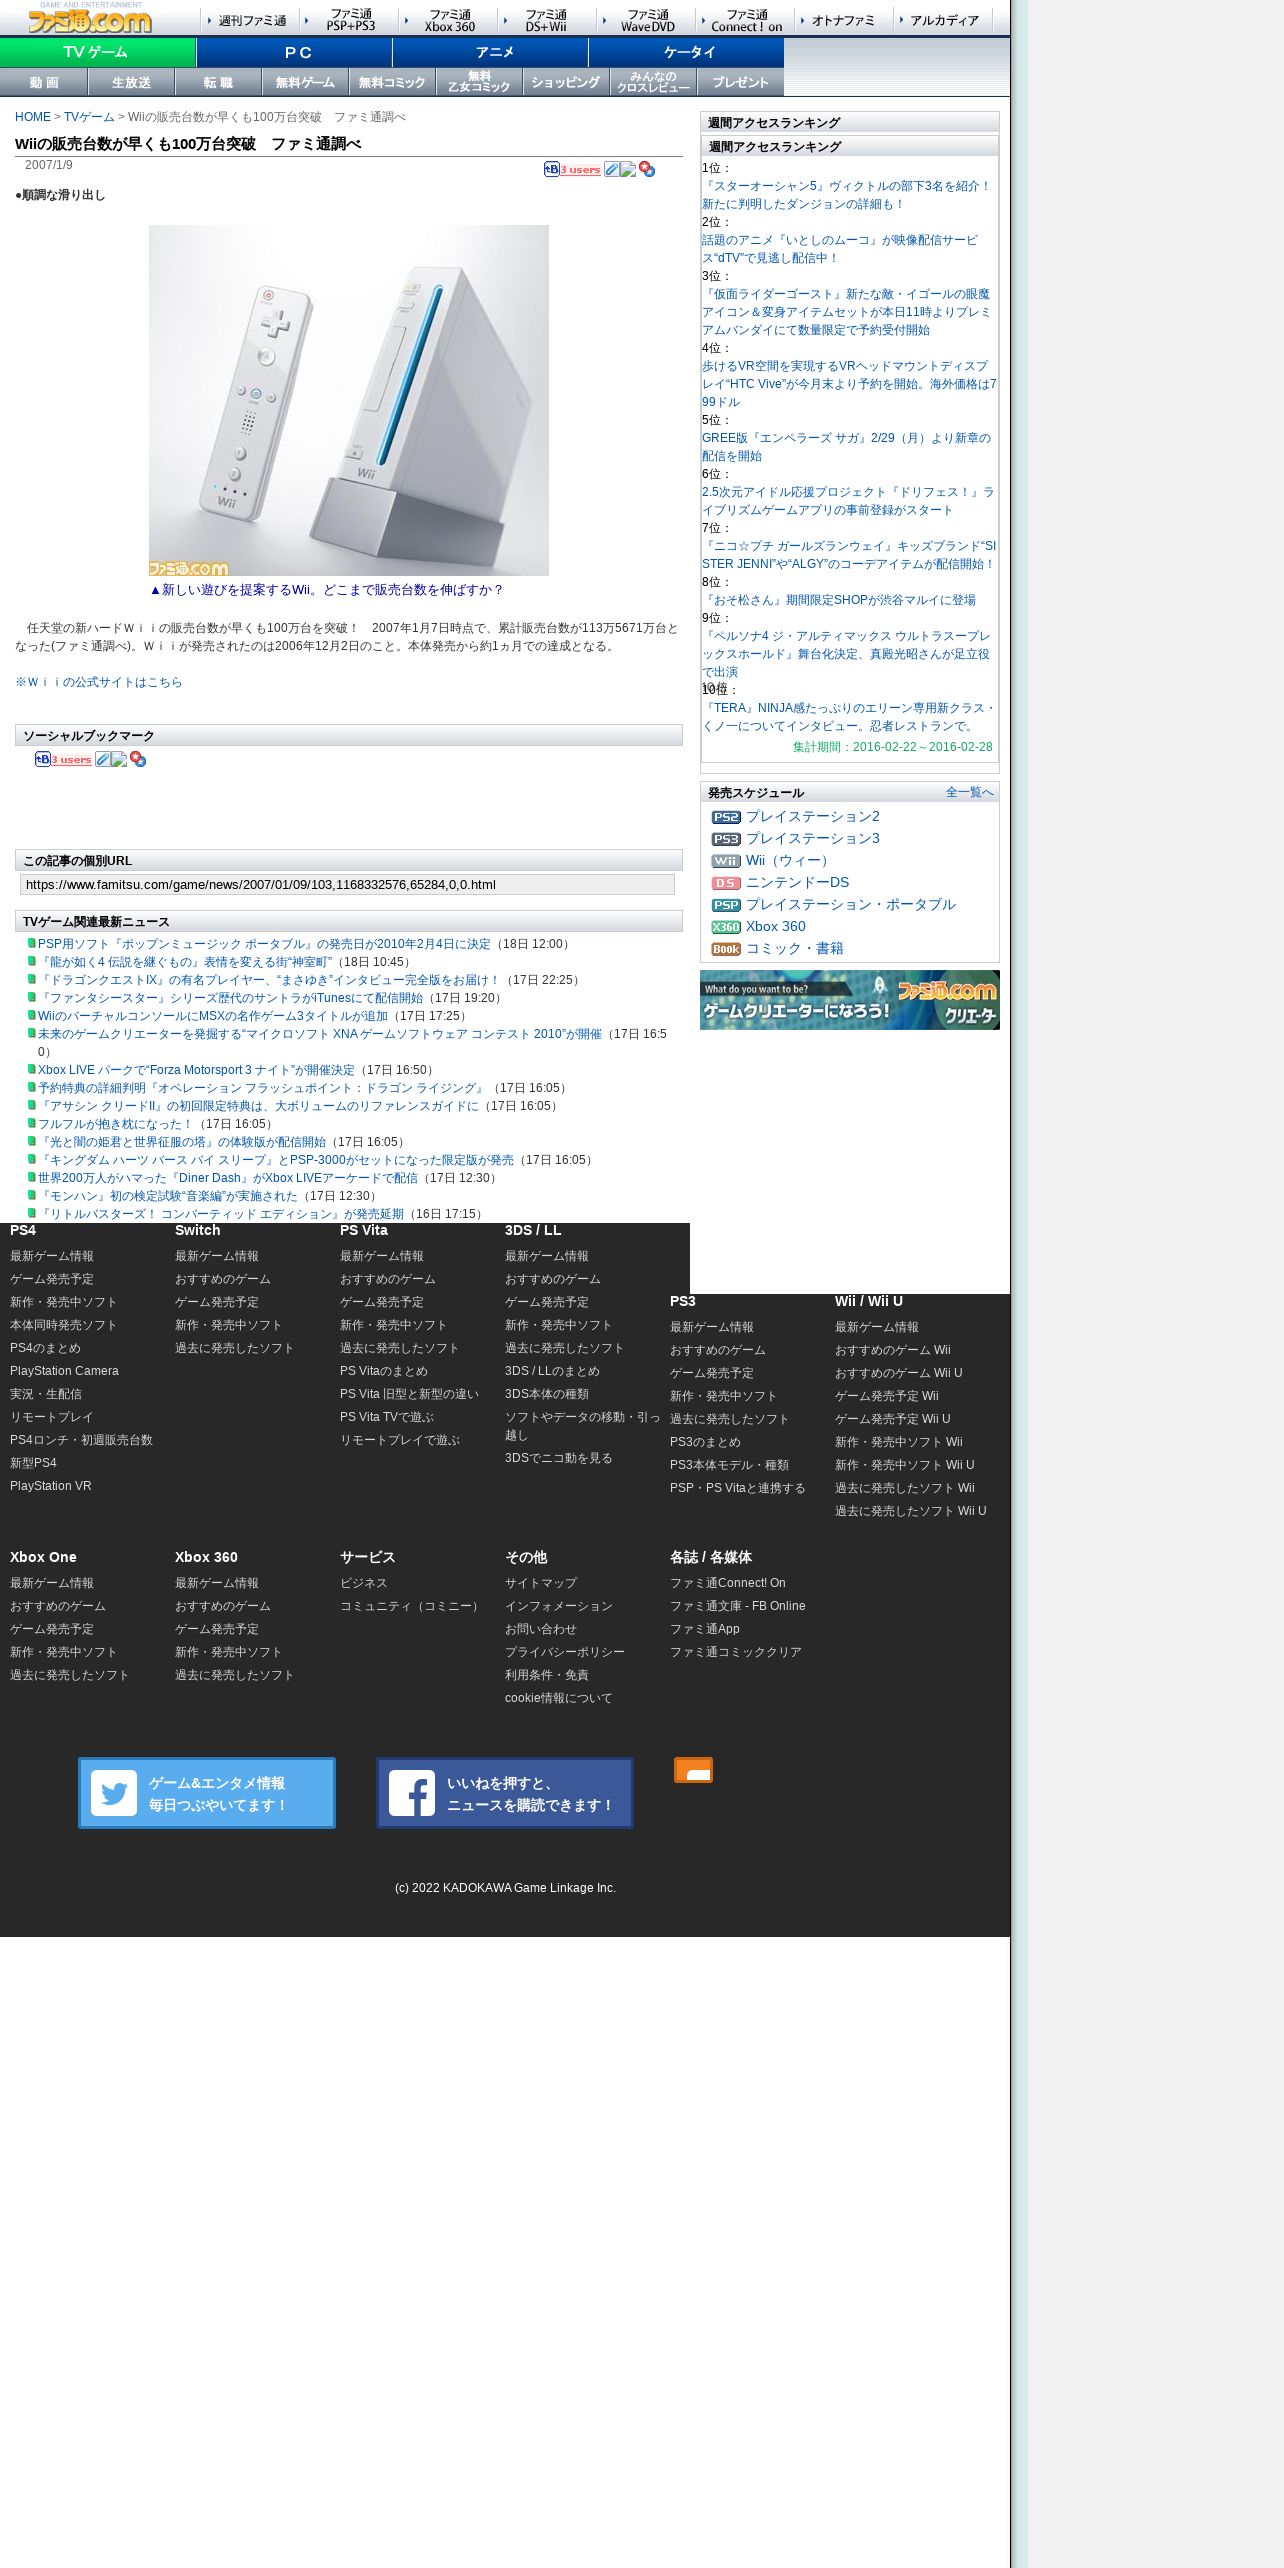Click the HOME breadcrumb link
Screen dimensions: 1284x2568
pyautogui.click(x=33, y=117)
